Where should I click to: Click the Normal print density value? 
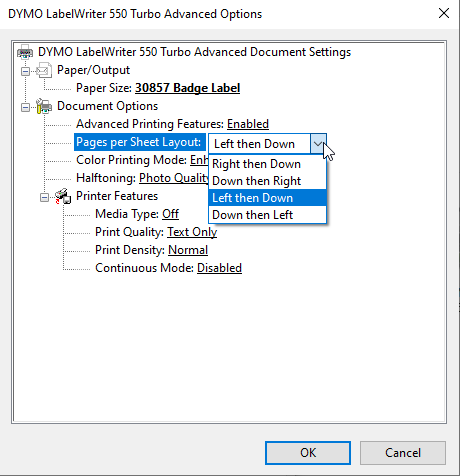188,250
